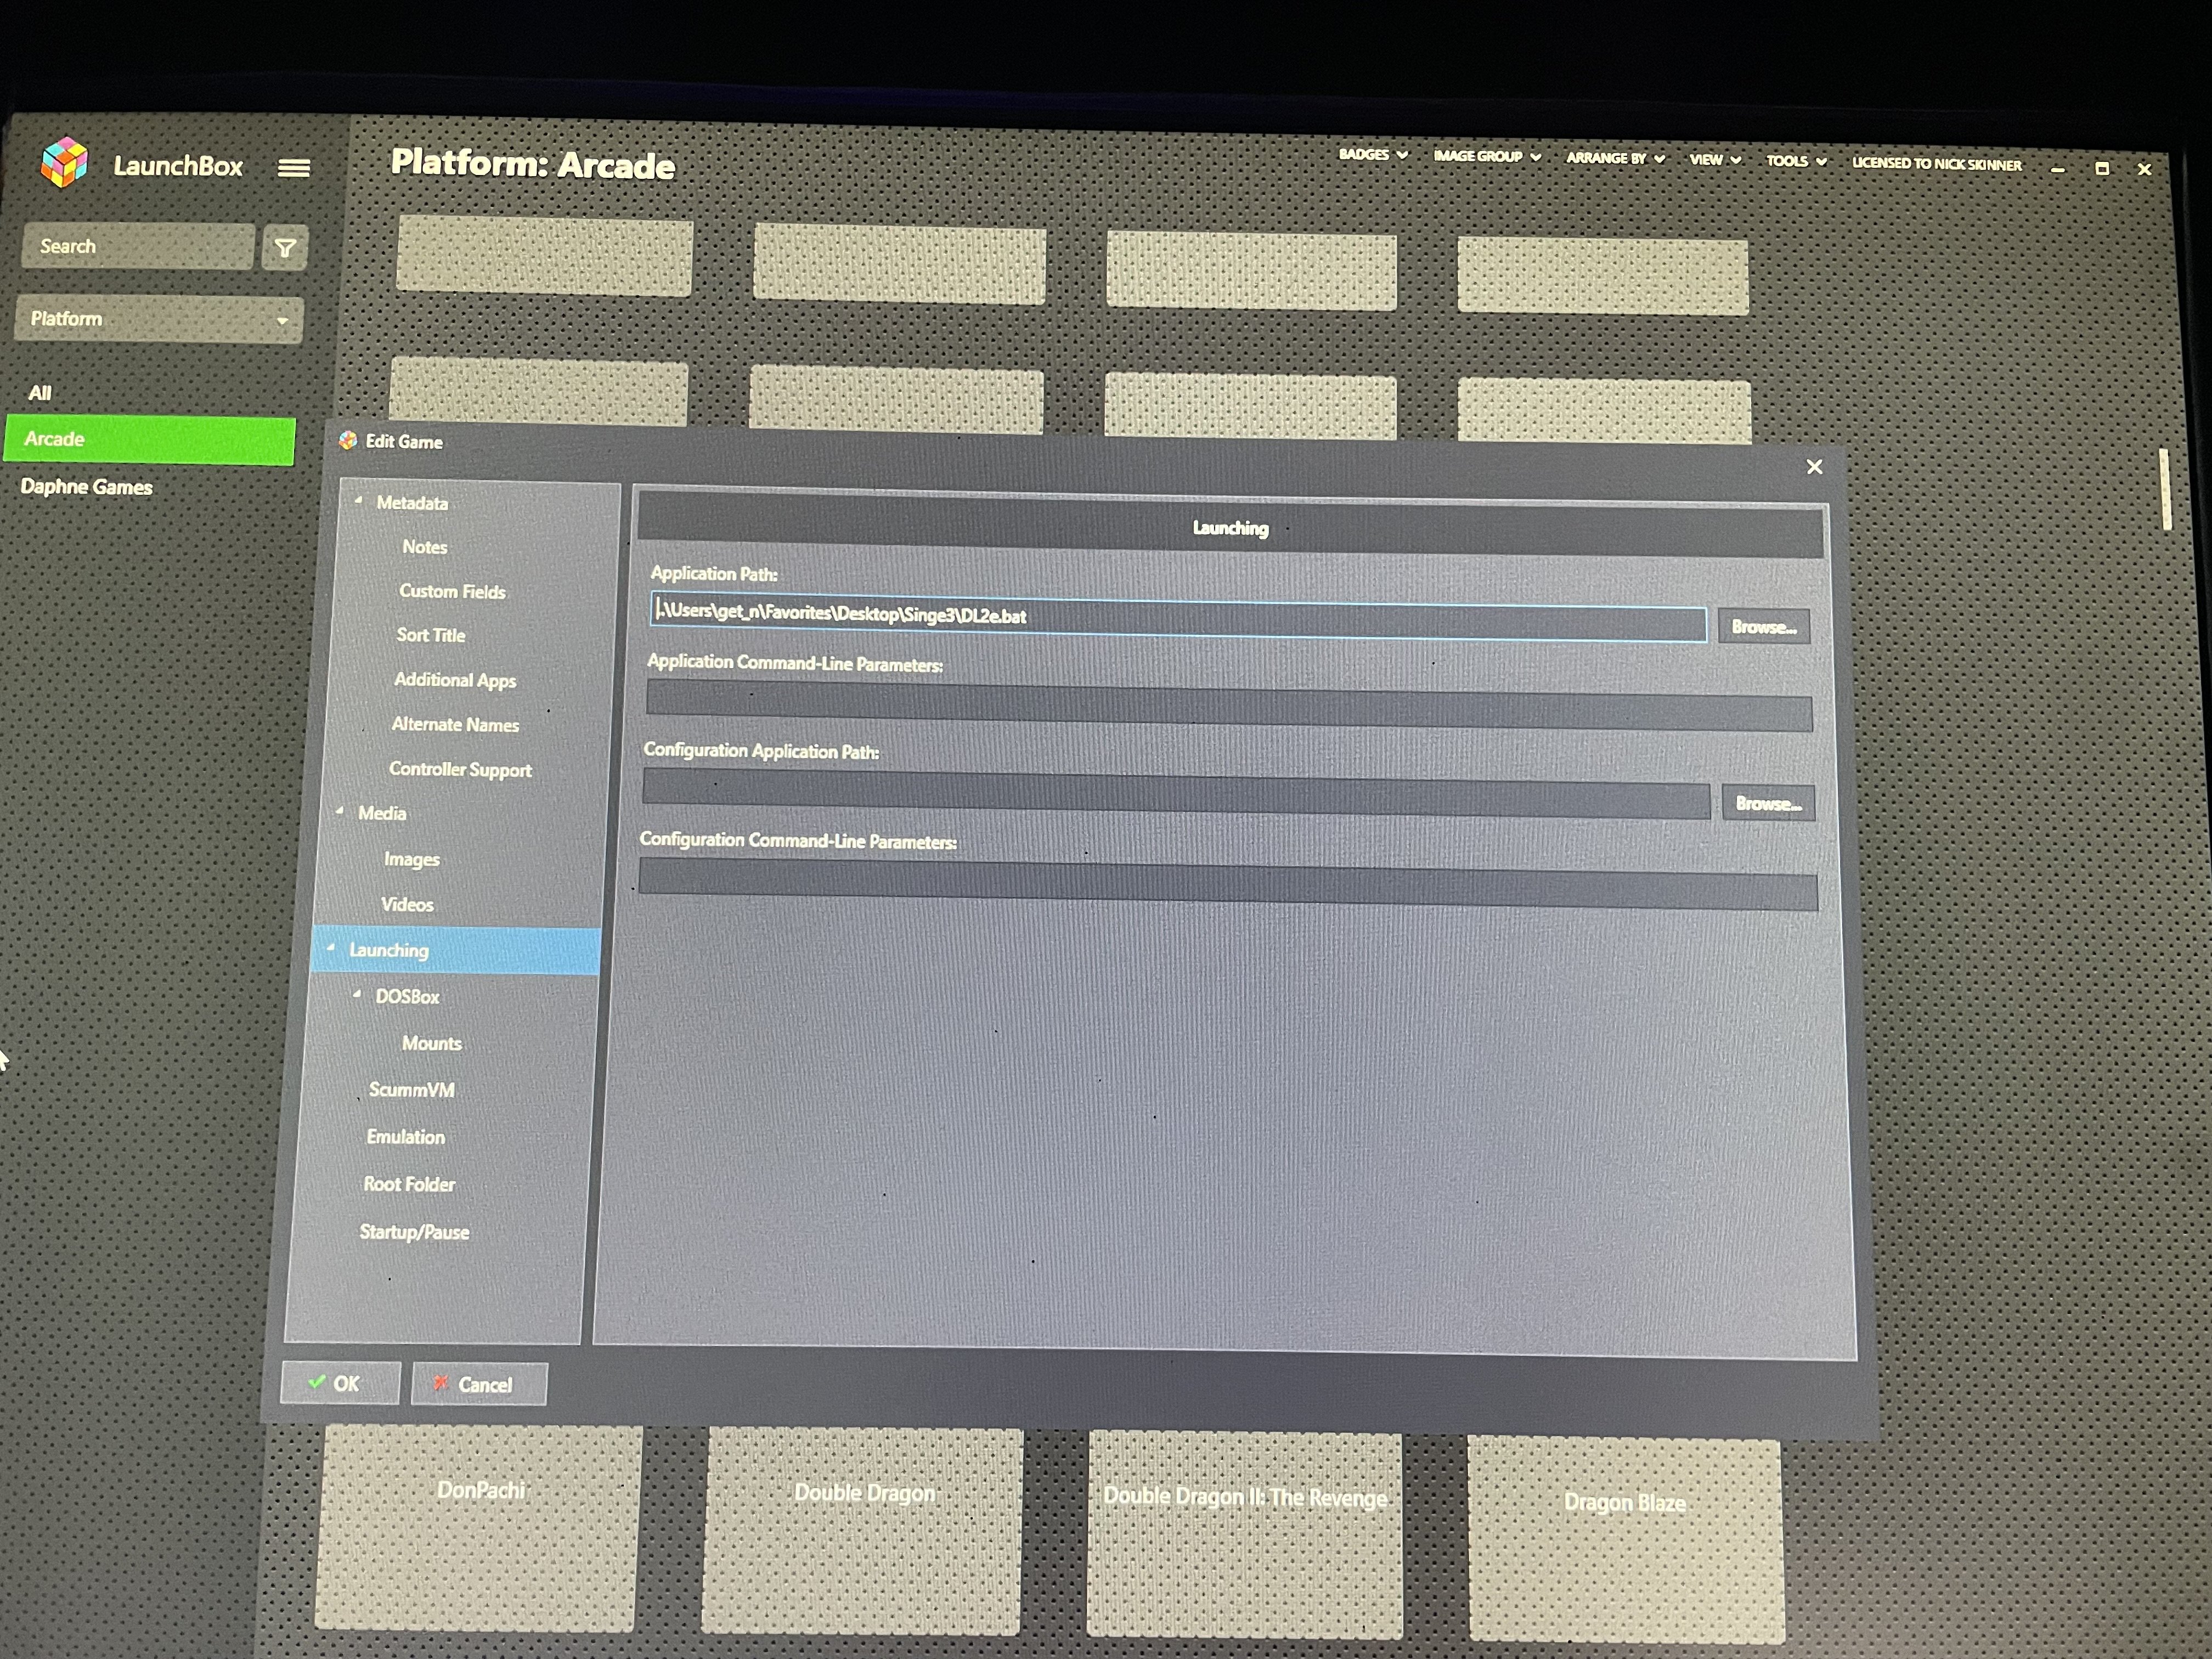Screen dimensions: 2212x1659
Task: Select Sort Title tree item
Action: point(431,635)
